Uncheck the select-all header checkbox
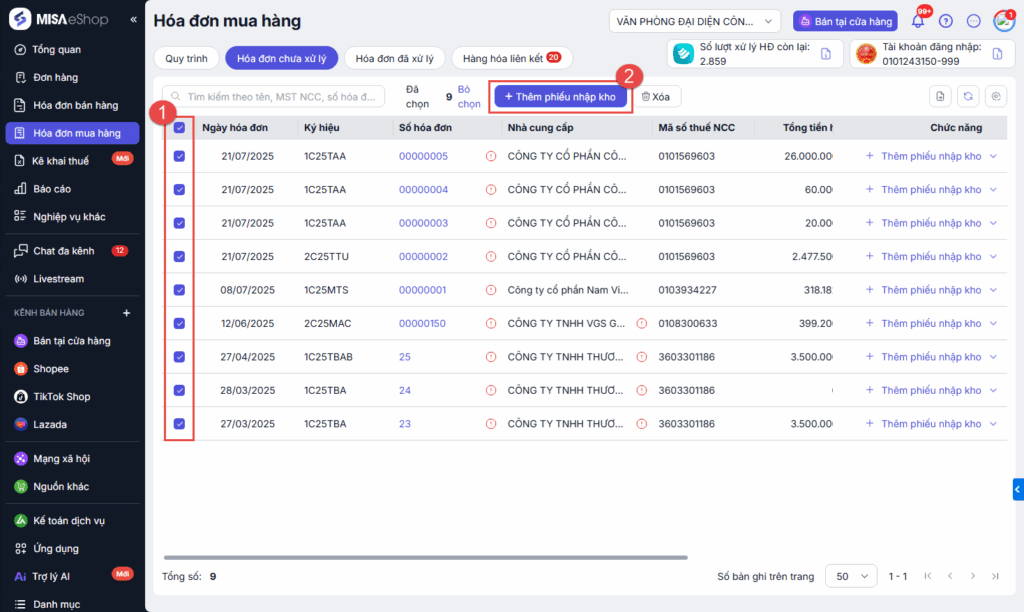 [x=179, y=128]
